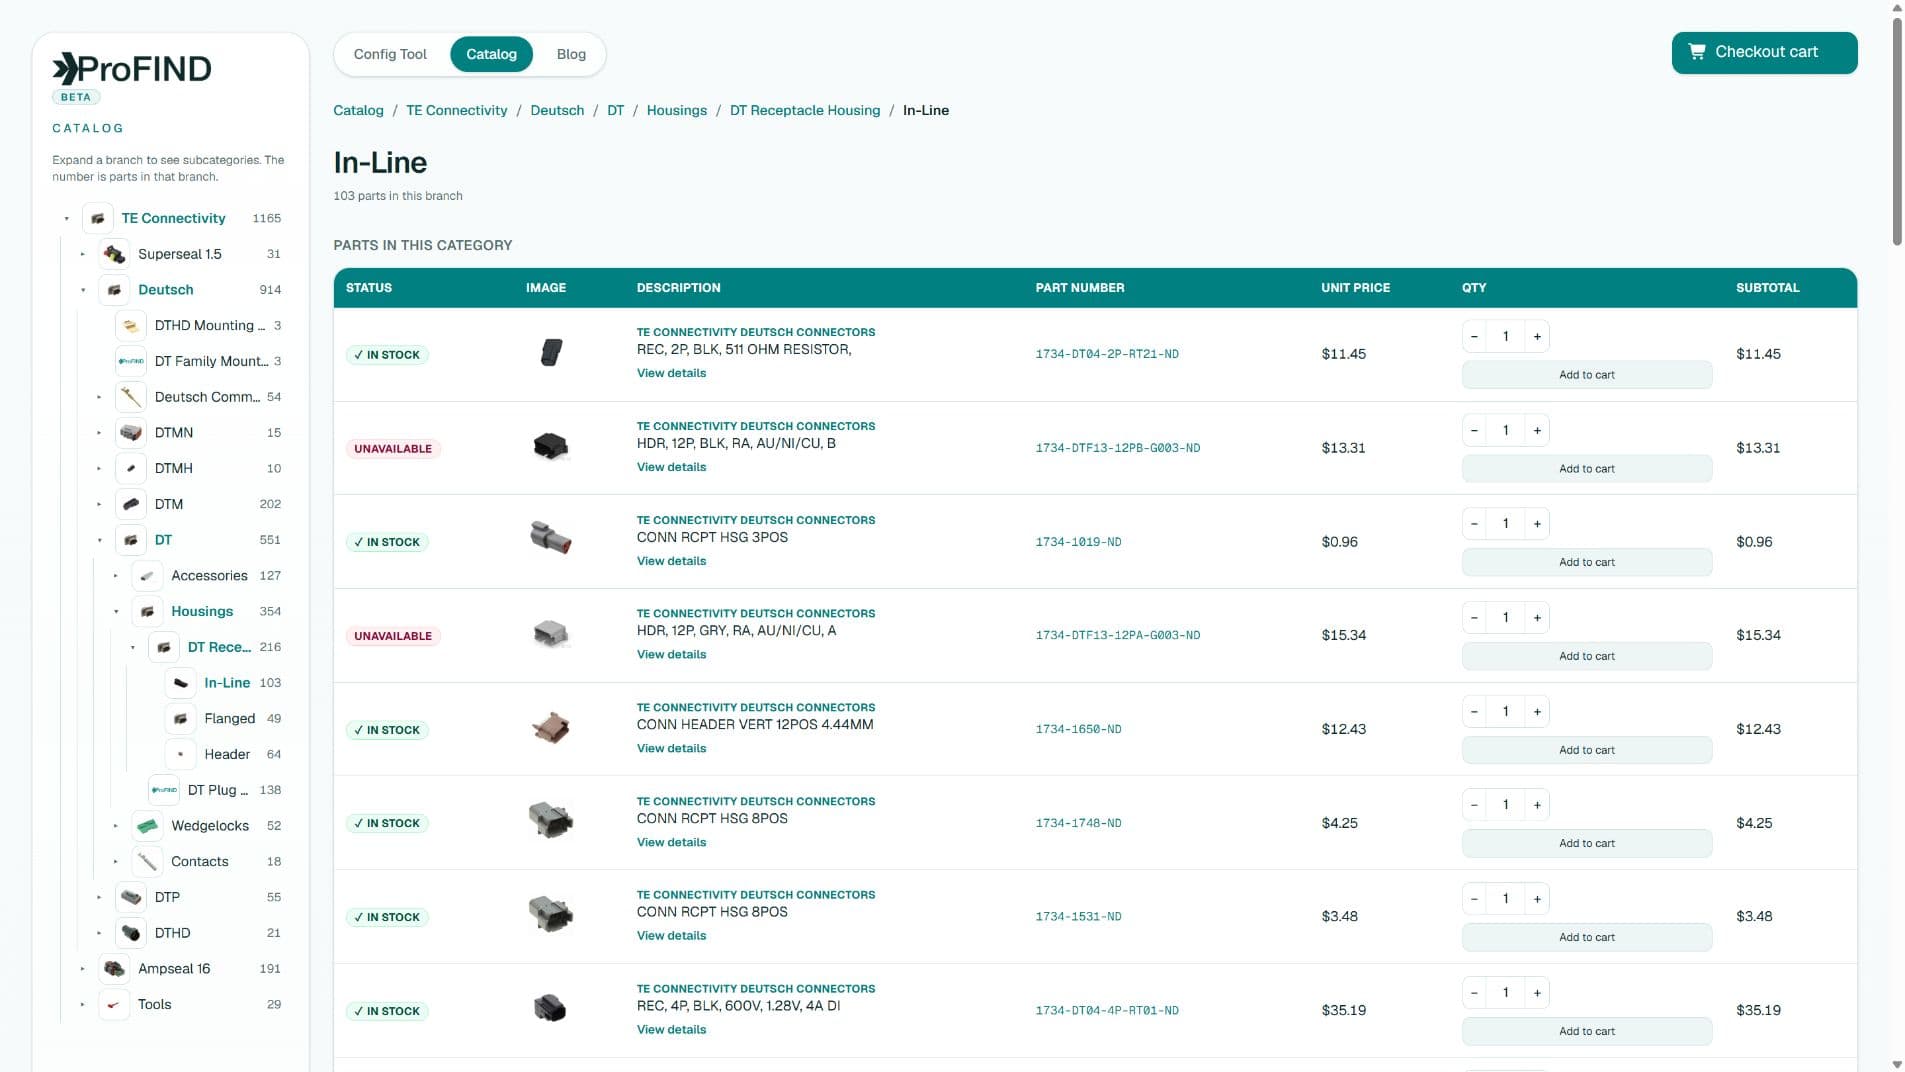Open the image of part 1734-DT04-2P-RT21-ND

click(x=551, y=353)
